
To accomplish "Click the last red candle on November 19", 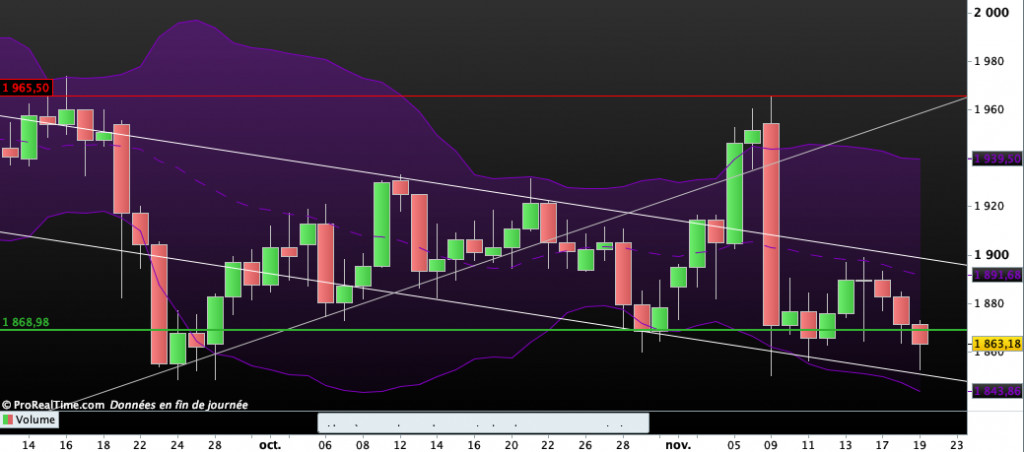I will pos(920,334).
